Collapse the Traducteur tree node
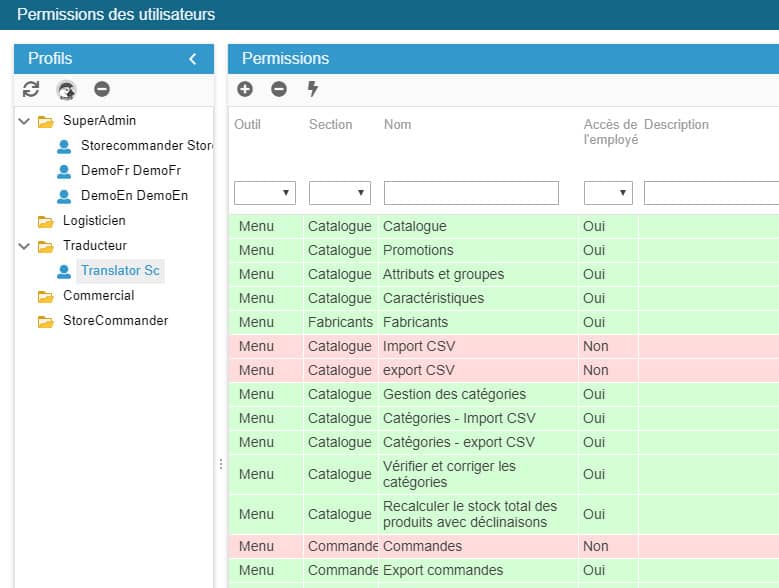The height and width of the screenshot is (588, 779). (x=23, y=246)
